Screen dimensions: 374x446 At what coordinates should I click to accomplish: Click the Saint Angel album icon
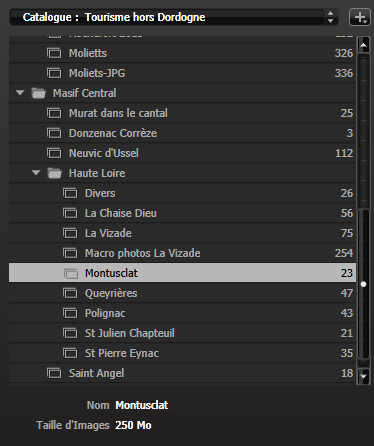pyautogui.click(x=54, y=373)
